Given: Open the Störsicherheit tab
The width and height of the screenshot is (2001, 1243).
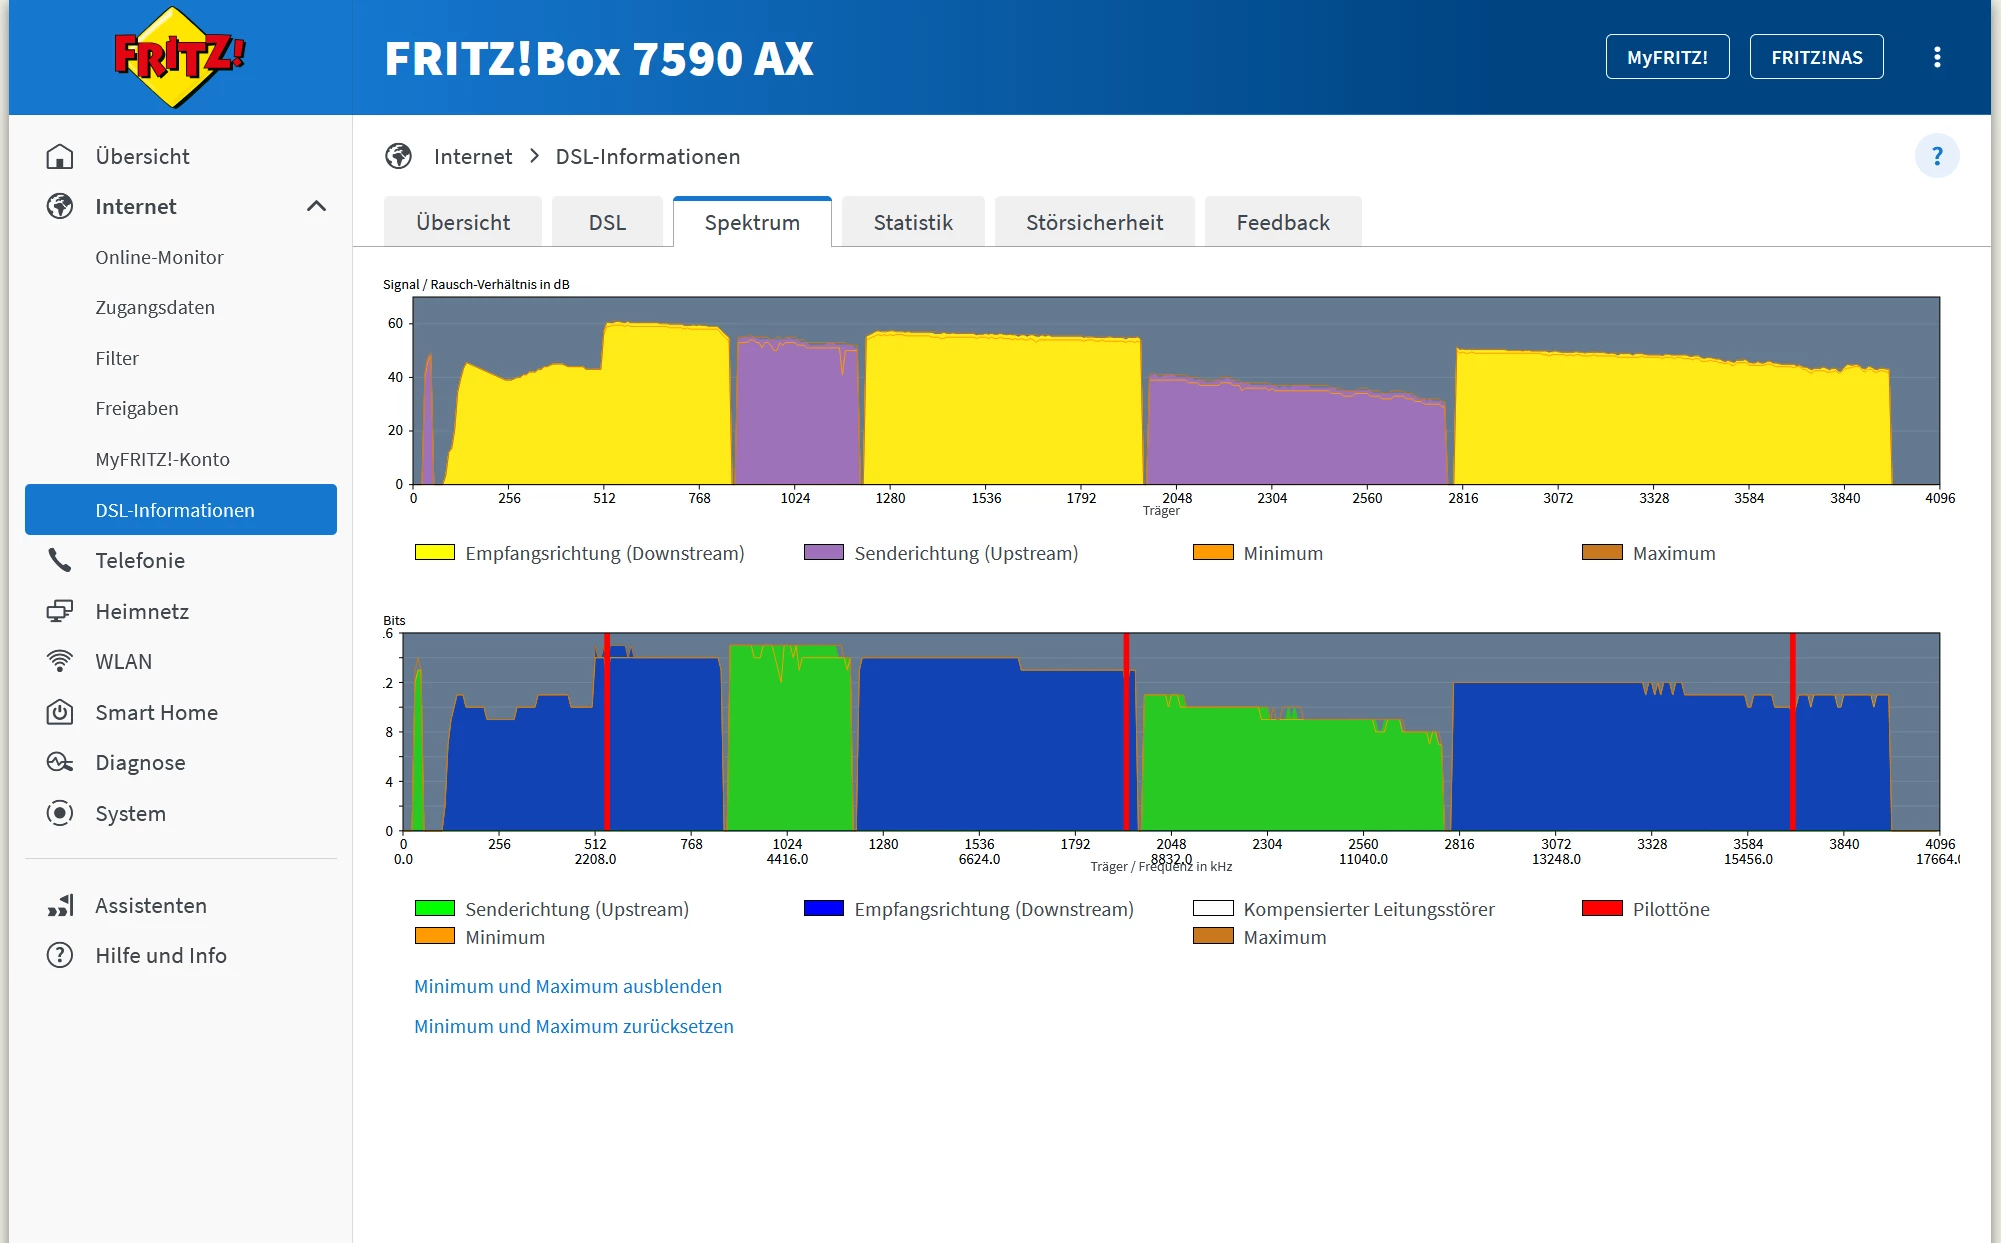Looking at the screenshot, I should tap(1094, 222).
